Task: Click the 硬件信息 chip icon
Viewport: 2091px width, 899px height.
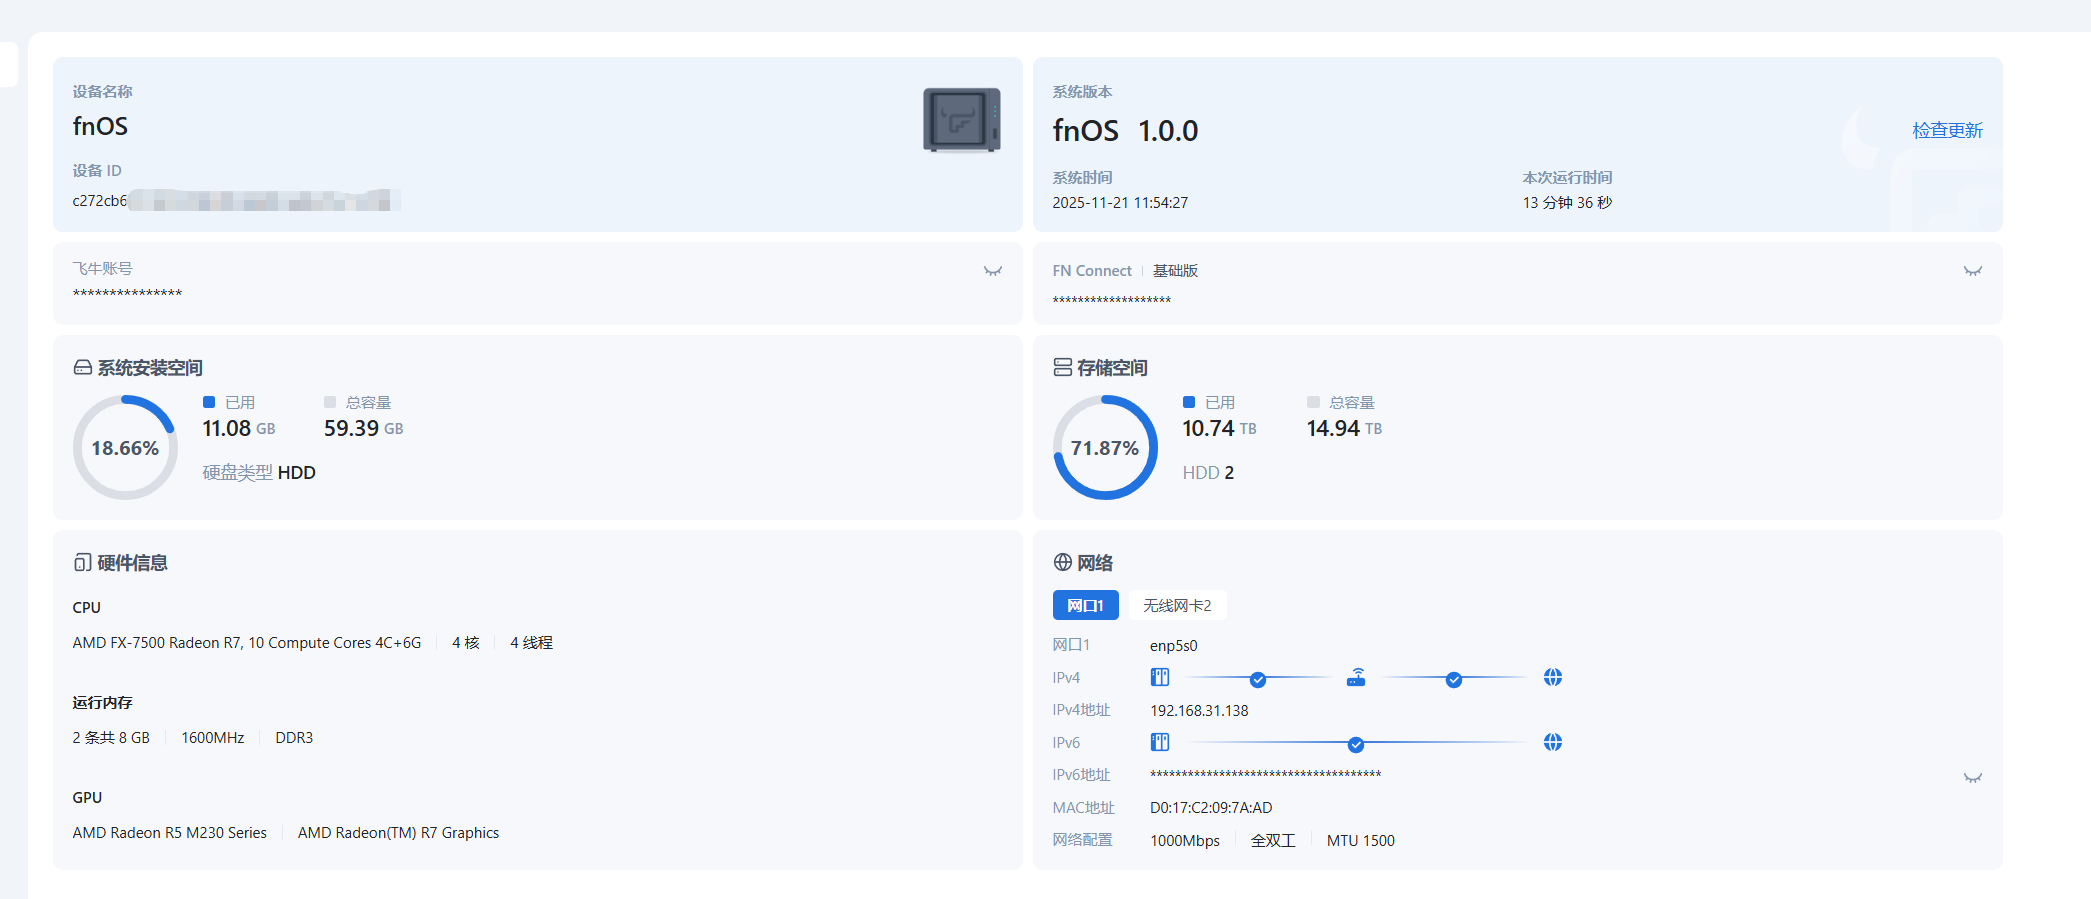Action: [83, 563]
